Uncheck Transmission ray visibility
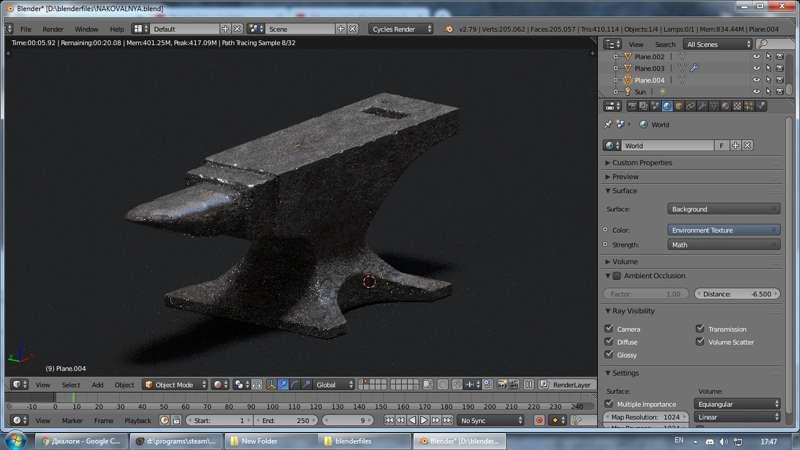800x450 pixels. [x=700, y=329]
